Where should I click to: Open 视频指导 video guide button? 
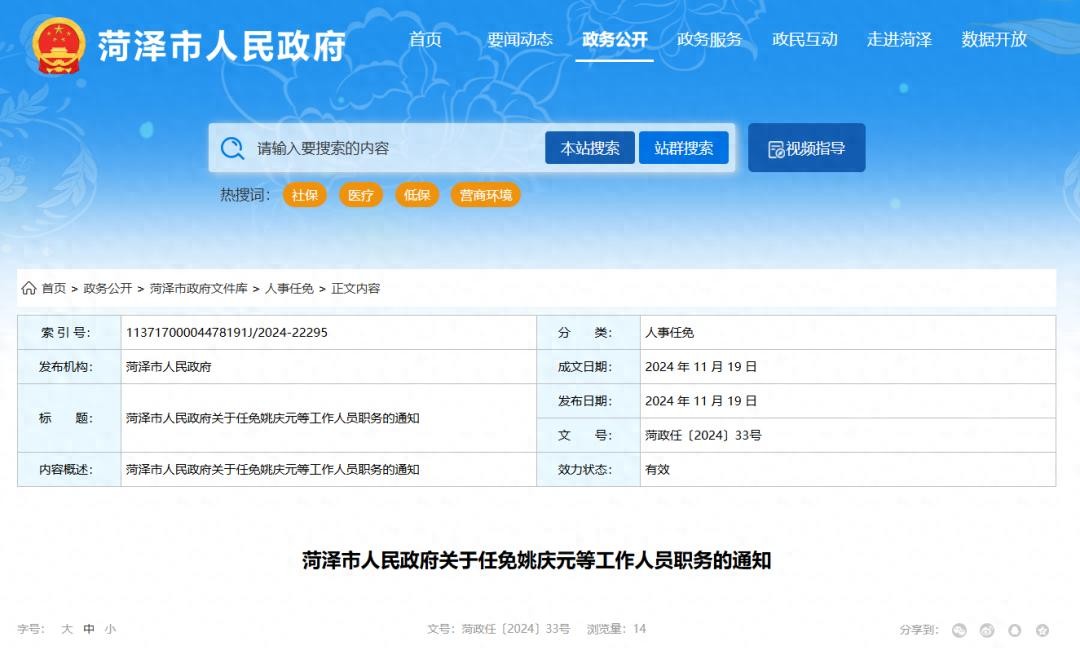(x=806, y=148)
